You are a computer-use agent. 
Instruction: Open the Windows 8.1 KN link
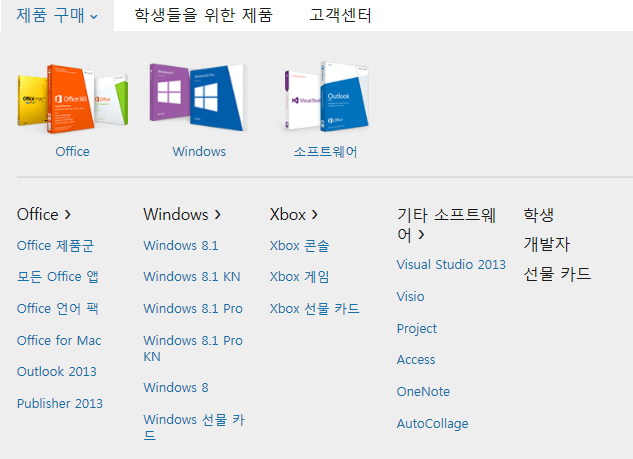click(x=192, y=277)
